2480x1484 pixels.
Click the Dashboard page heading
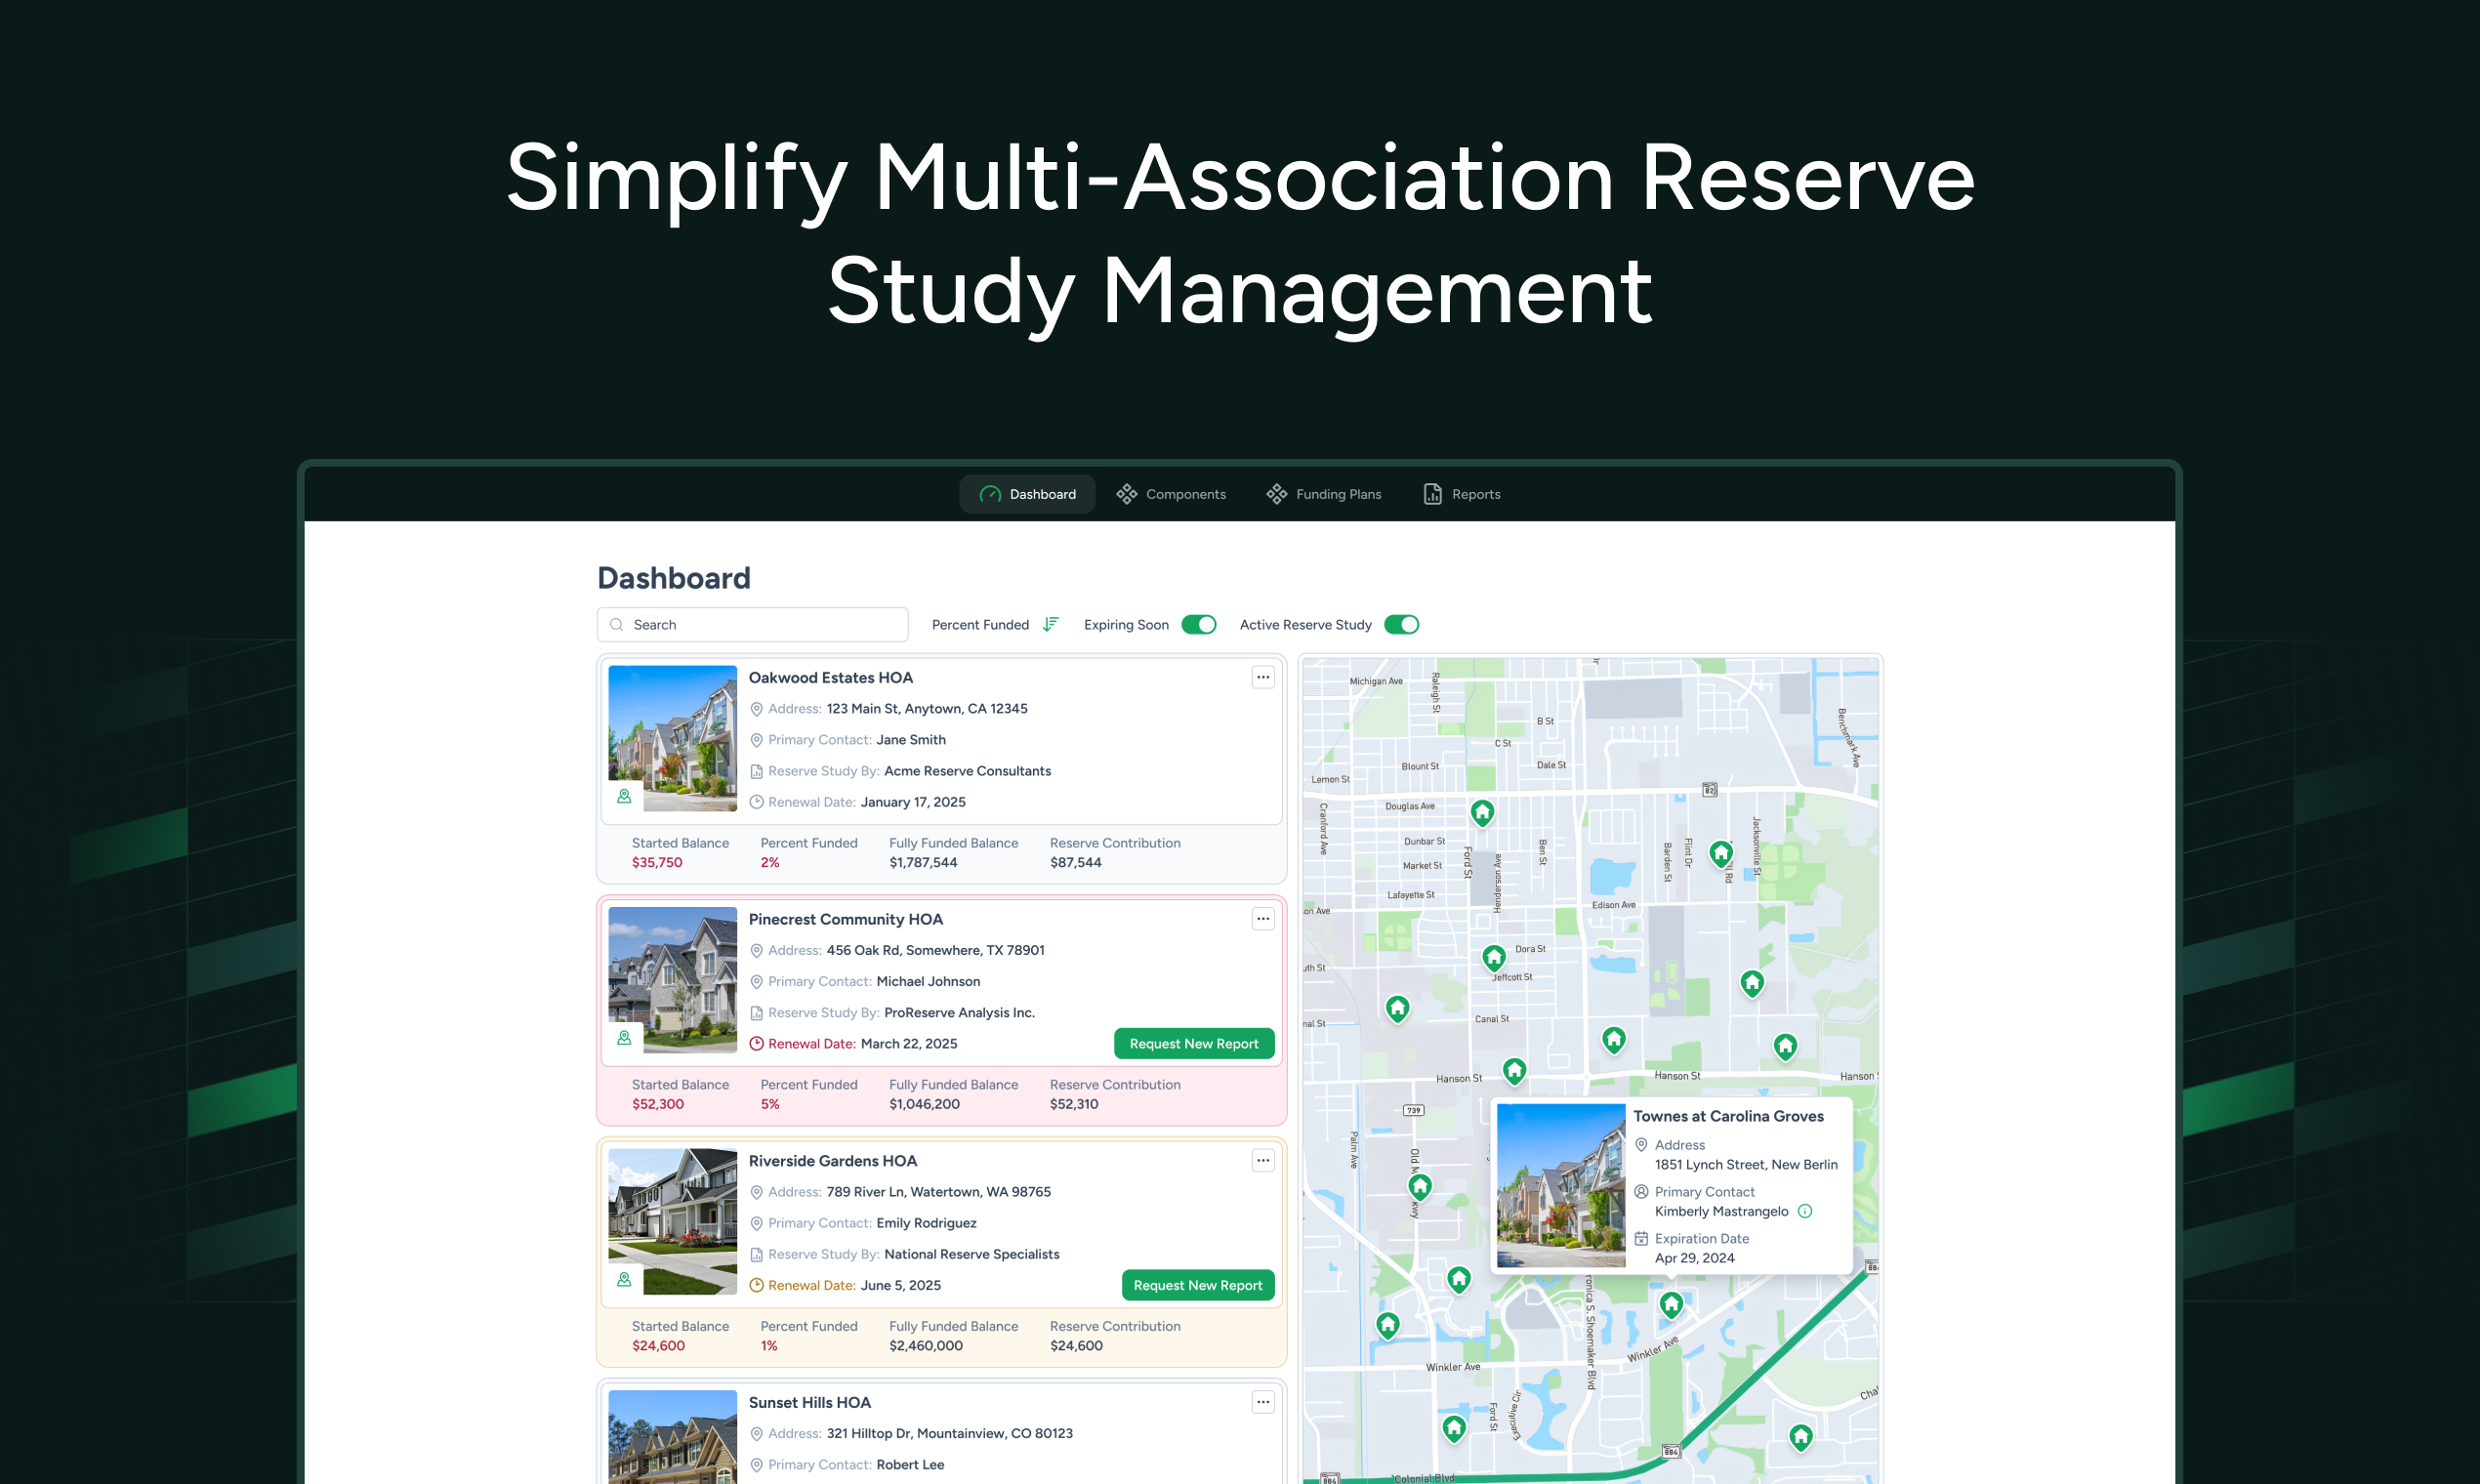point(674,578)
